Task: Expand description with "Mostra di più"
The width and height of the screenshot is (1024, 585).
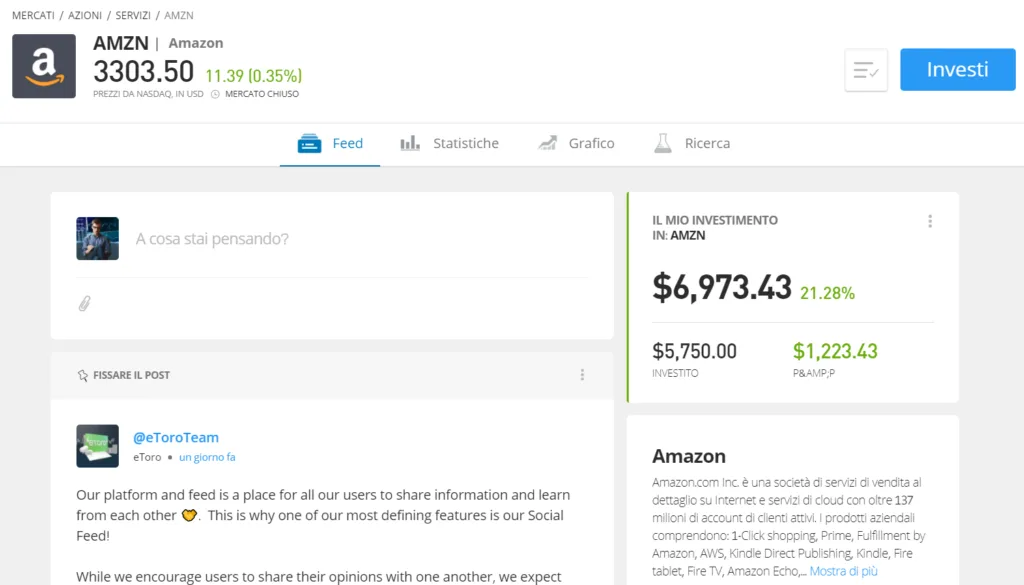Action: point(843,571)
